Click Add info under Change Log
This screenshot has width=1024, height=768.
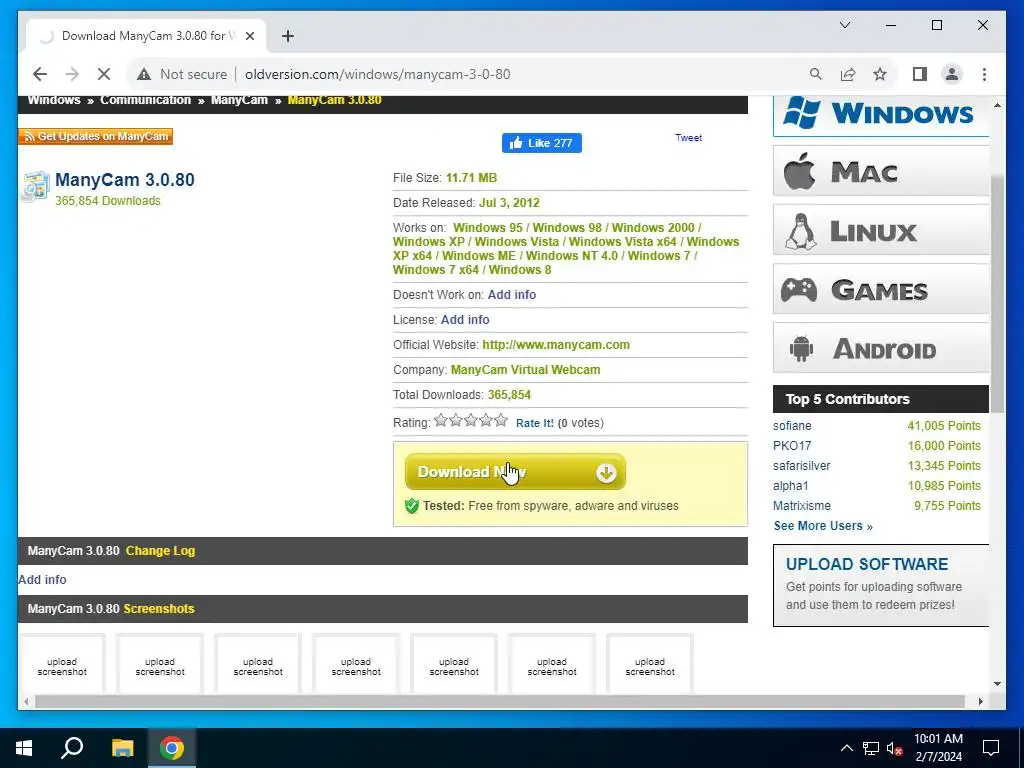point(42,580)
